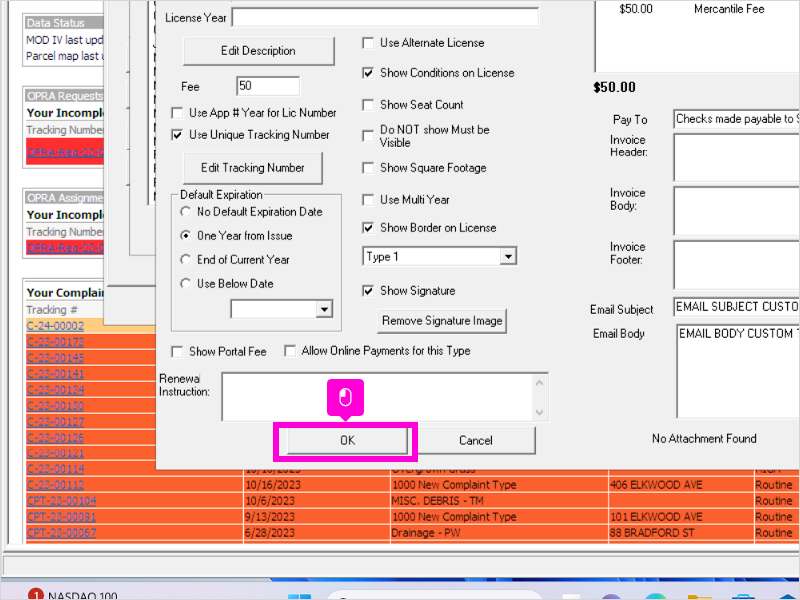The height and width of the screenshot is (600, 800).
Task: Open the NASDAQ 100 taskbar widget
Action: click(x=74, y=595)
